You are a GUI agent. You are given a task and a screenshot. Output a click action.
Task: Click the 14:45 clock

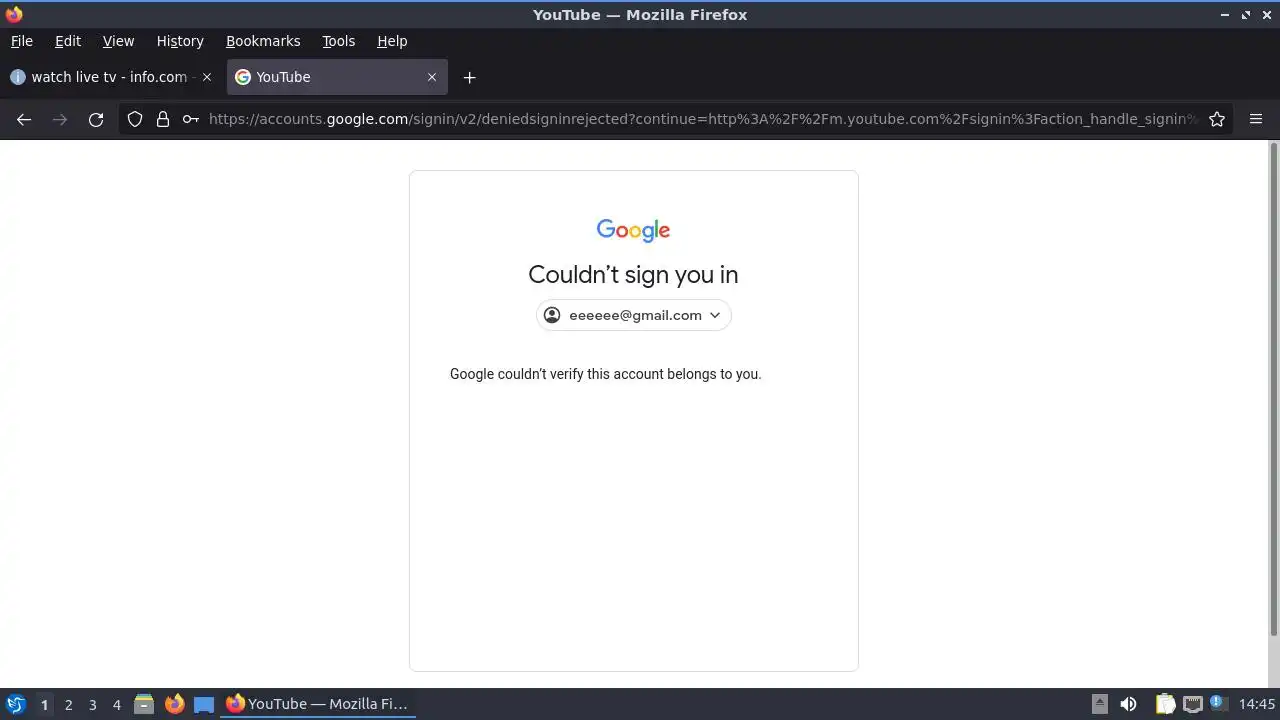[x=1257, y=704]
